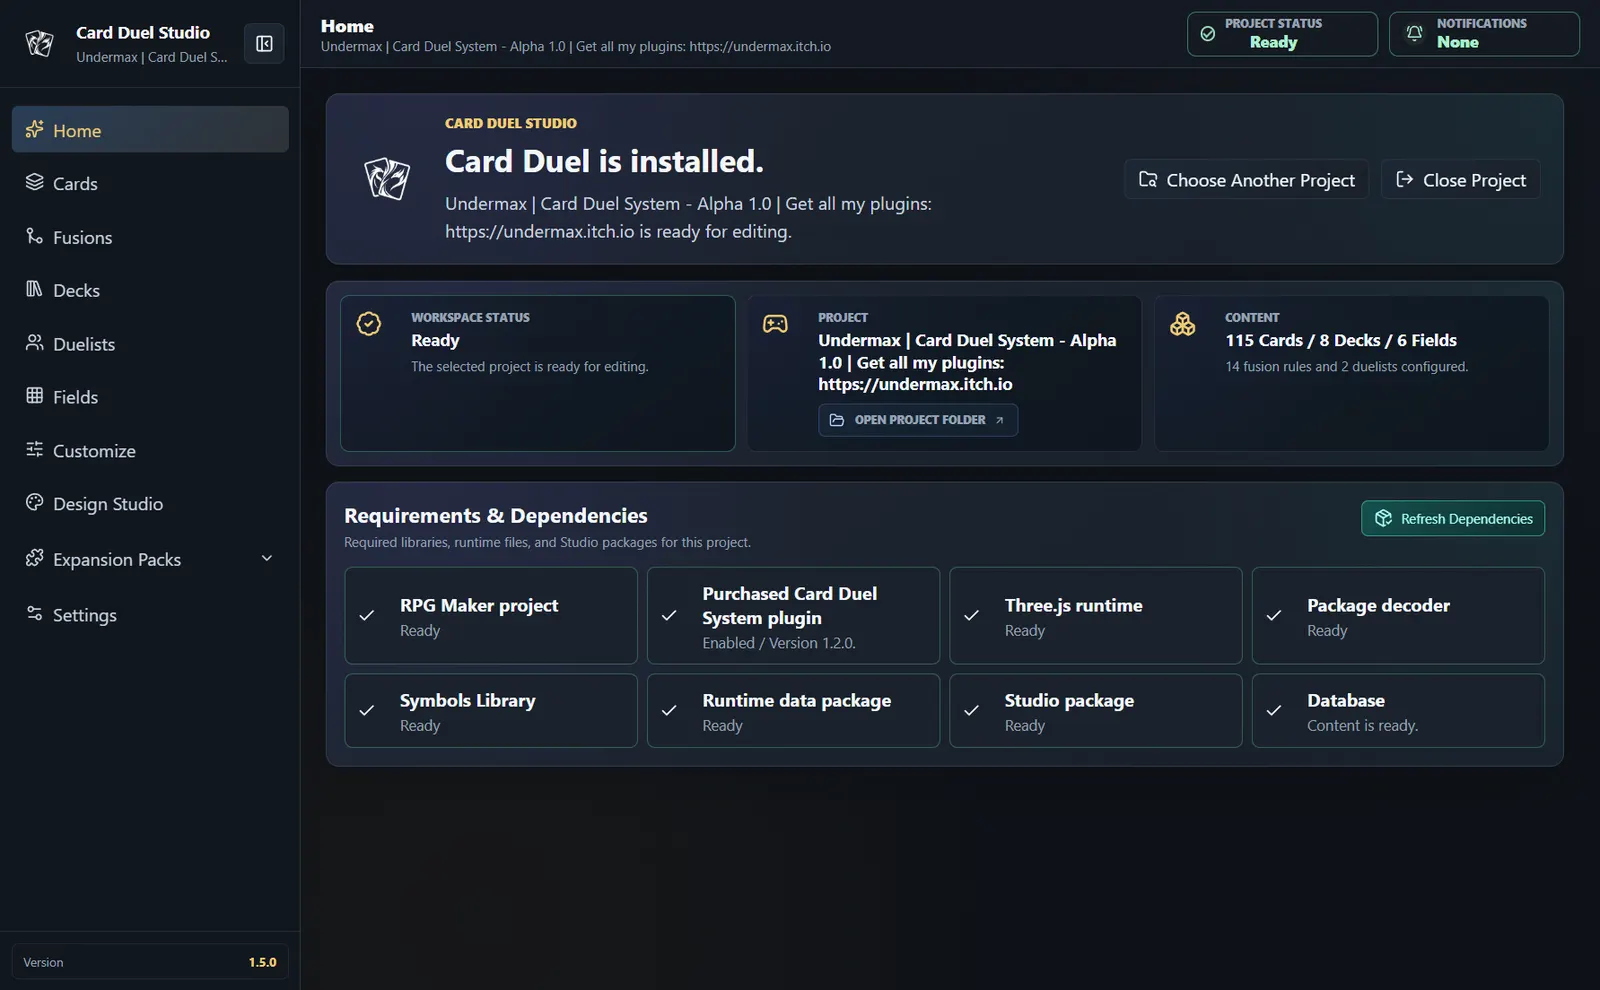The image size is (1600, 990).
Task: Launch Design Studio from the sidebar
Action: tap(150, 504)
